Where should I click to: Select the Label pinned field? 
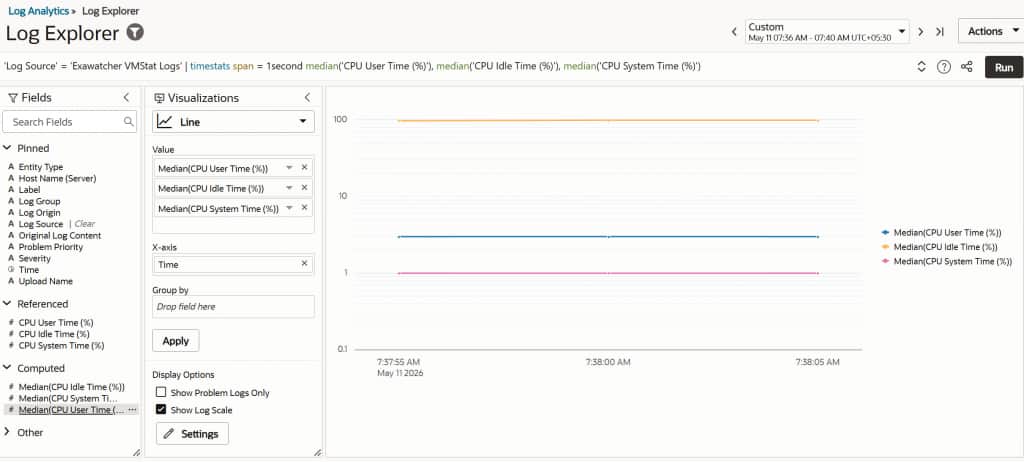29,190
